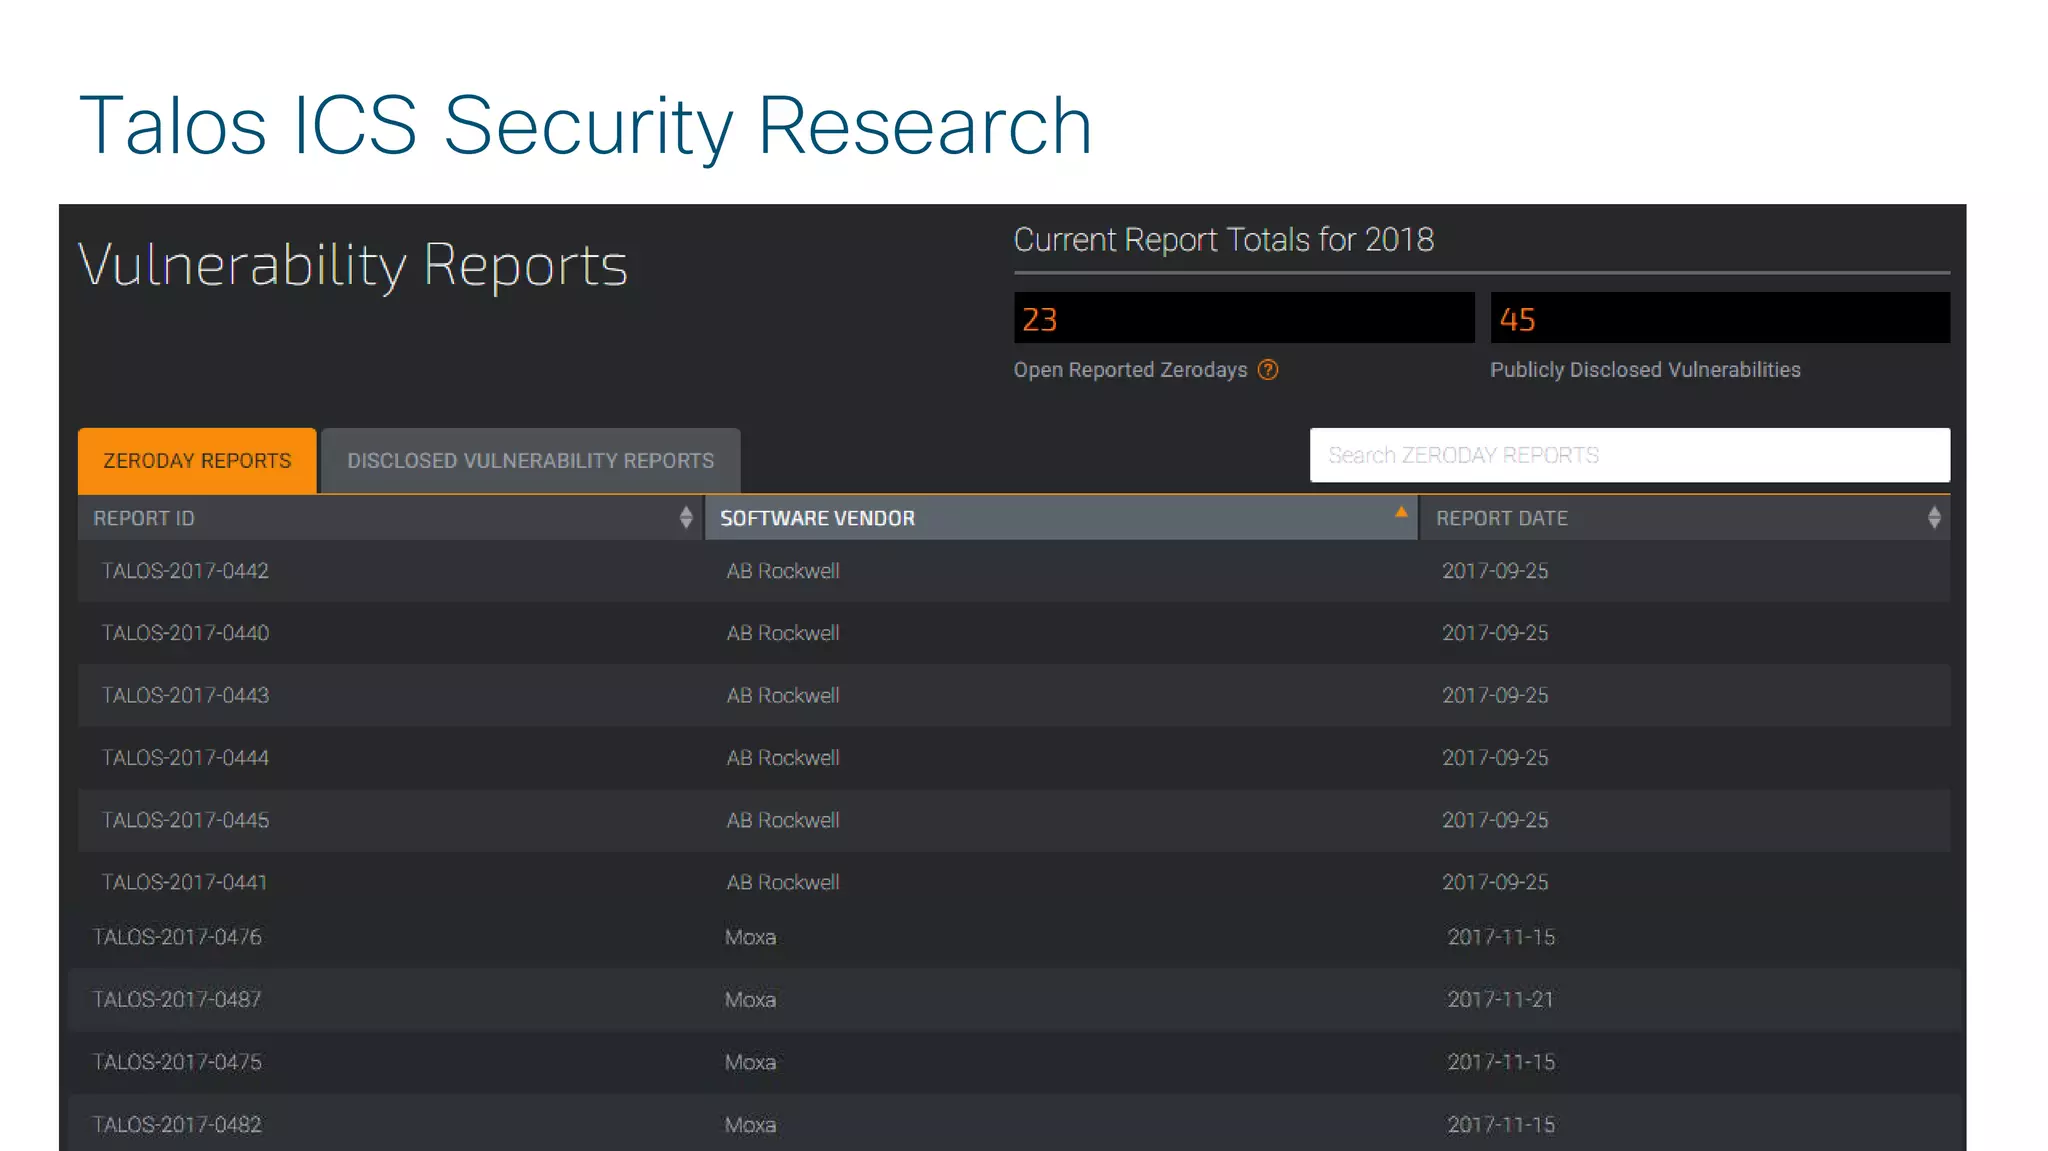
Task: Click date 2017-11-15 in TALOS-2017-0482 row
Action: click(1501, 1125)
